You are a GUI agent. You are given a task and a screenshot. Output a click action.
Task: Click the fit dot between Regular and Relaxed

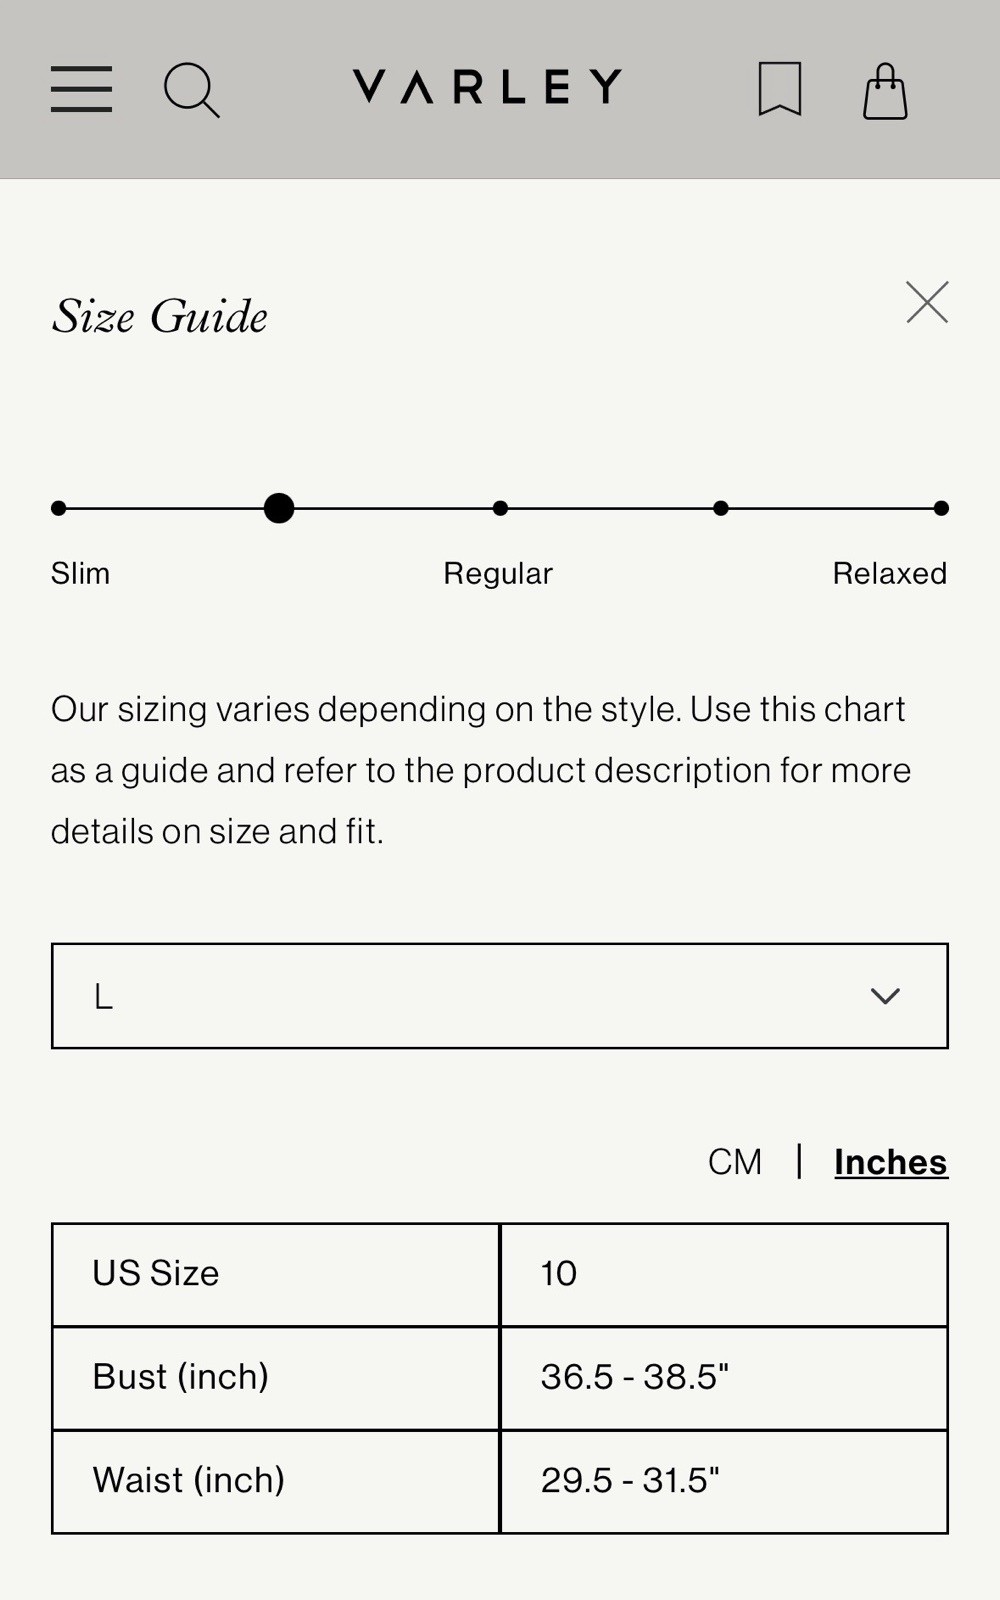(721, 508)
